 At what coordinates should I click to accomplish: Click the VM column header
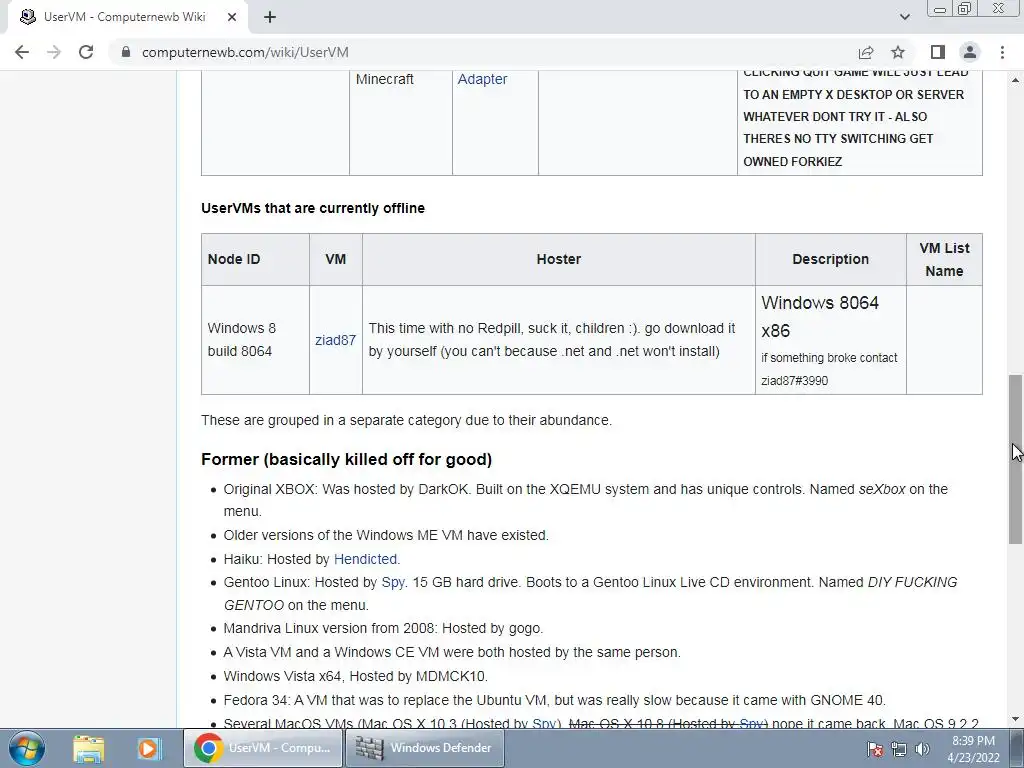click(336, 259)
